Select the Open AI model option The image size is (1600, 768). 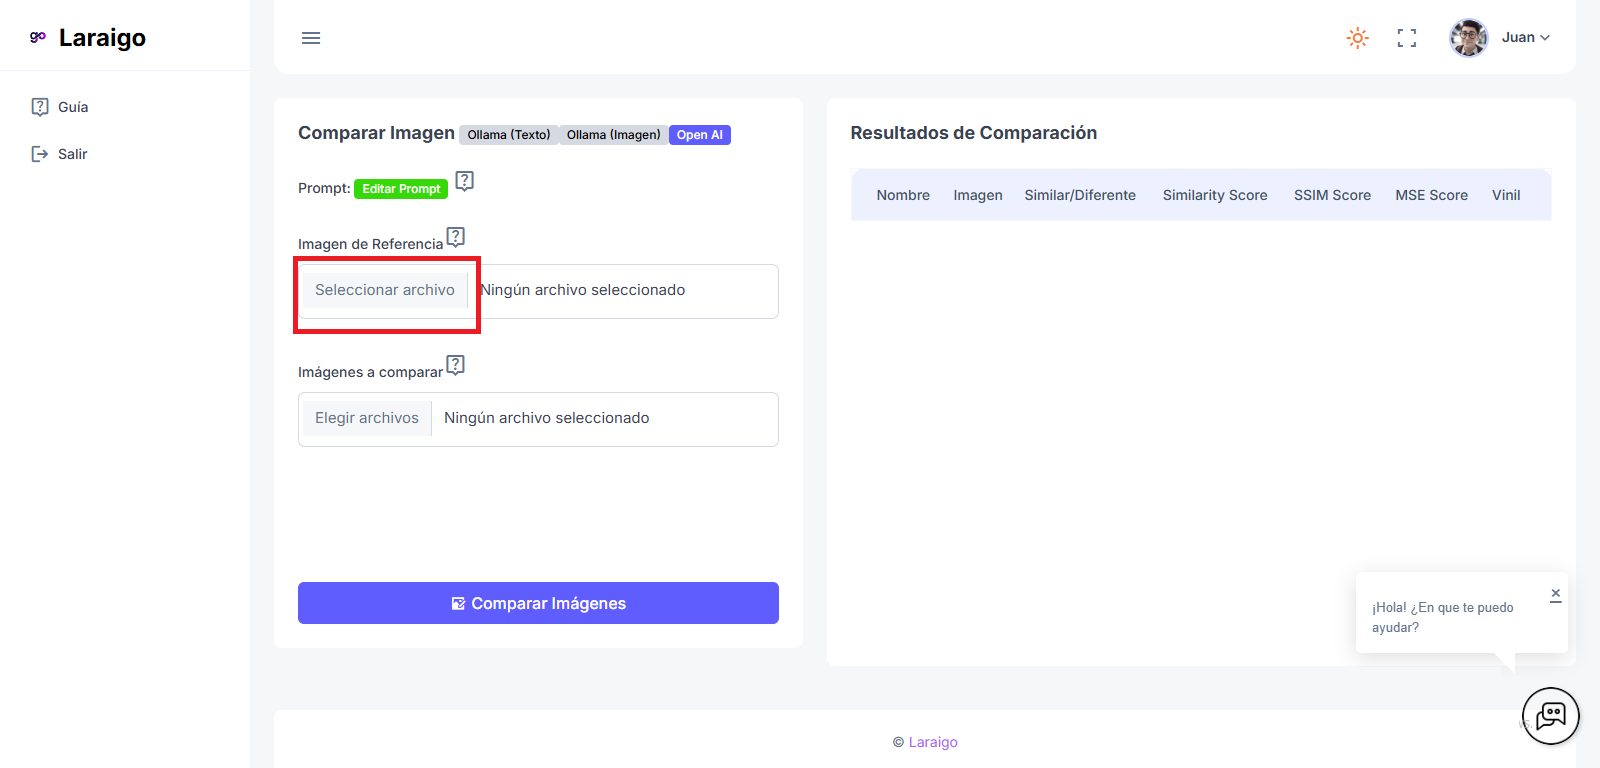point(699,135)
